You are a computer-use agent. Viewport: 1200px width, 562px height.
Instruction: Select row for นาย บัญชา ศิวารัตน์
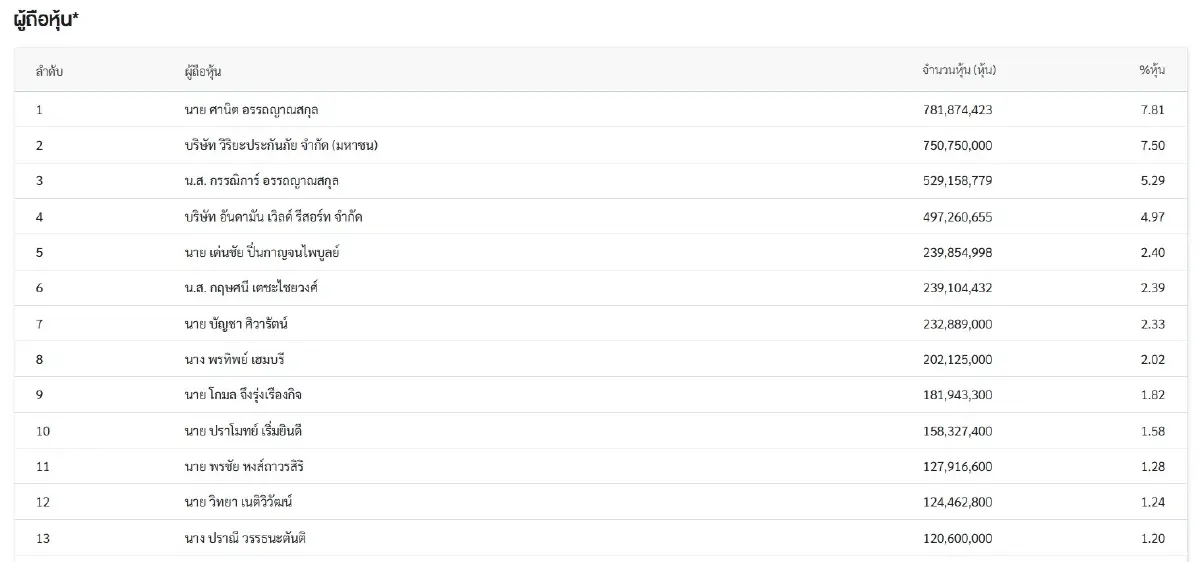click(601, 324)
